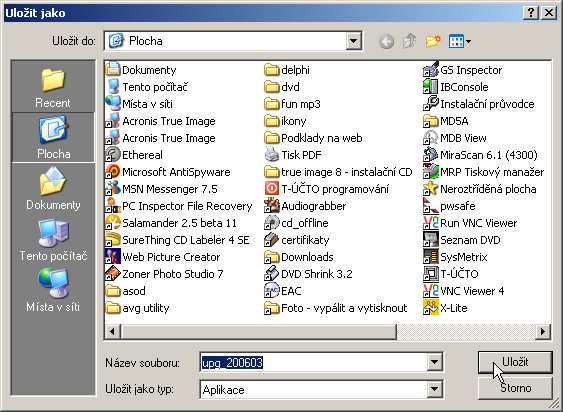
Task: Cancel with the Storno button
Action: (515, 388)
